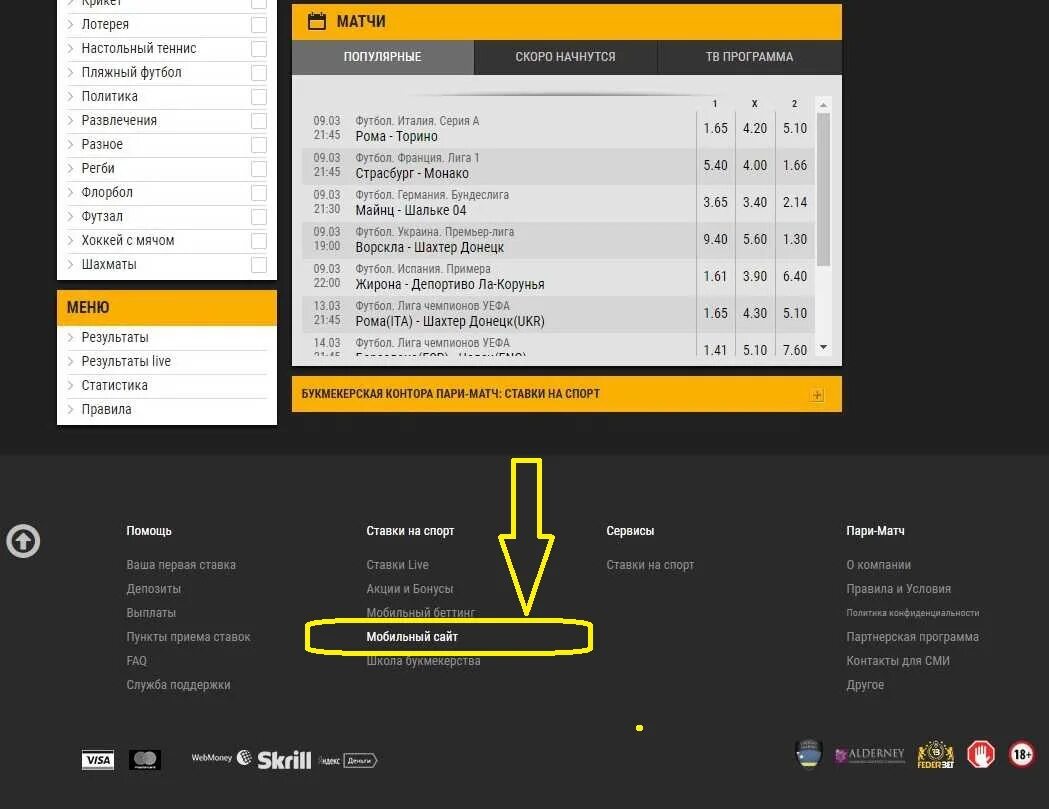This screenshot has height=809, width=1049.
Task: Click the Skrill logo
Action: click(x=284, y=760)
